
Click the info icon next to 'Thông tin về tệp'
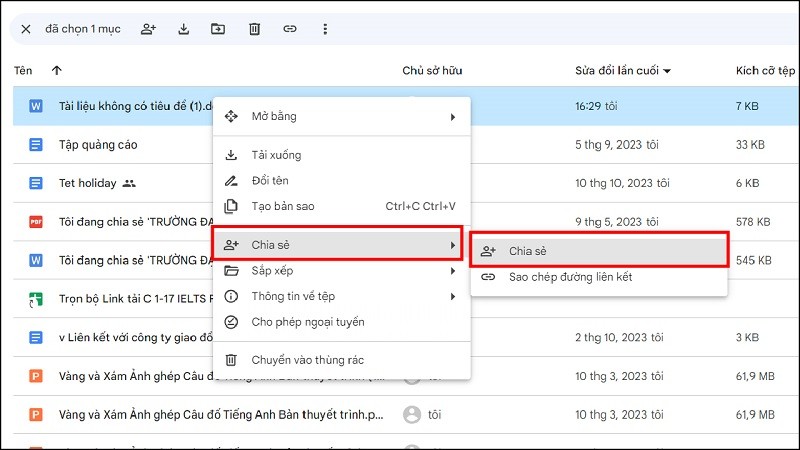pos(231,296)
